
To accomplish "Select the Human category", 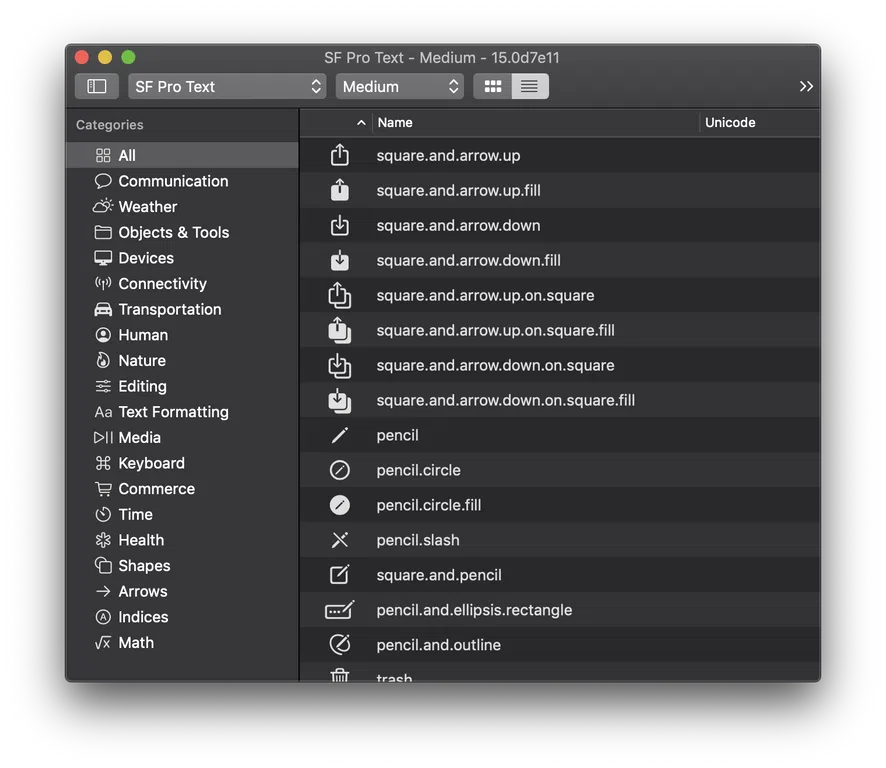I will (x=183, y=335).
